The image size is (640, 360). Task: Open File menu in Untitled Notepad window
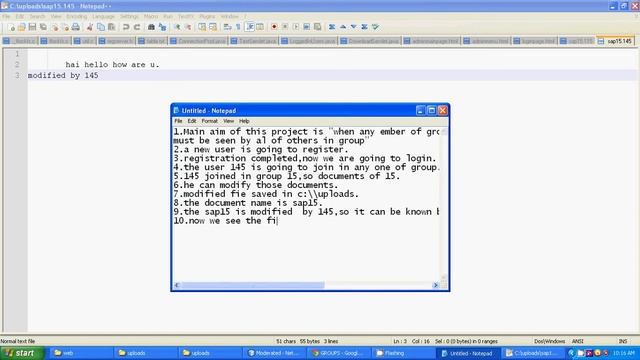pyautogui.click(x=178, y=121)
